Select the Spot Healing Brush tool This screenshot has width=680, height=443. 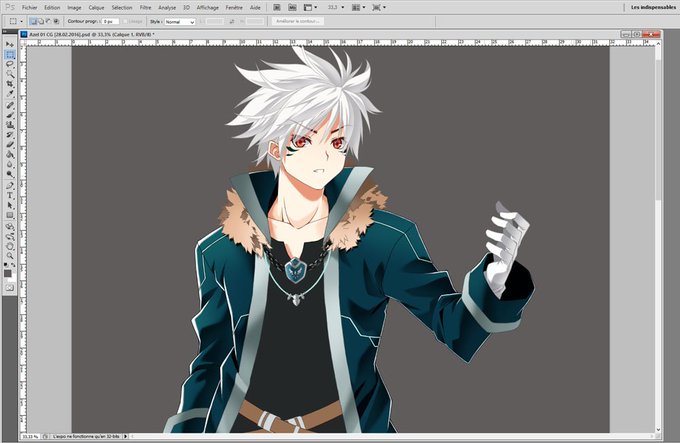[10, 106]
